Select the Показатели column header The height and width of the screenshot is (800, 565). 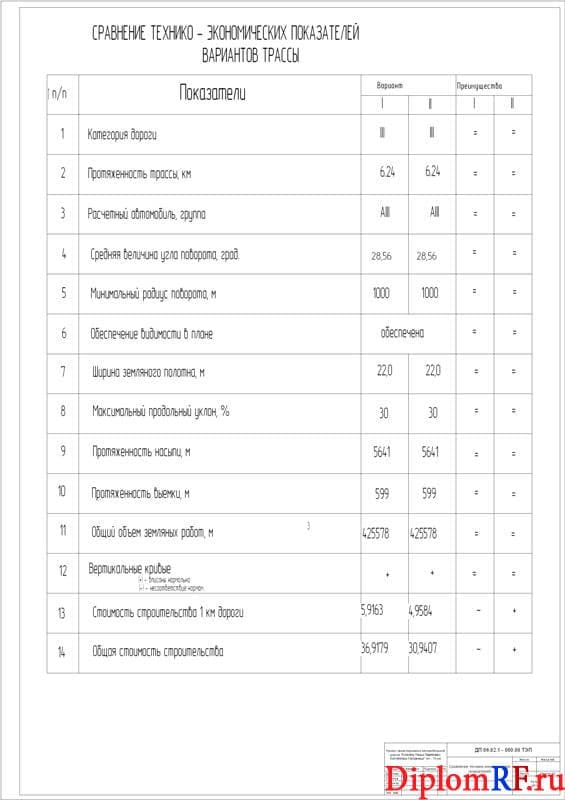point(212,93)
